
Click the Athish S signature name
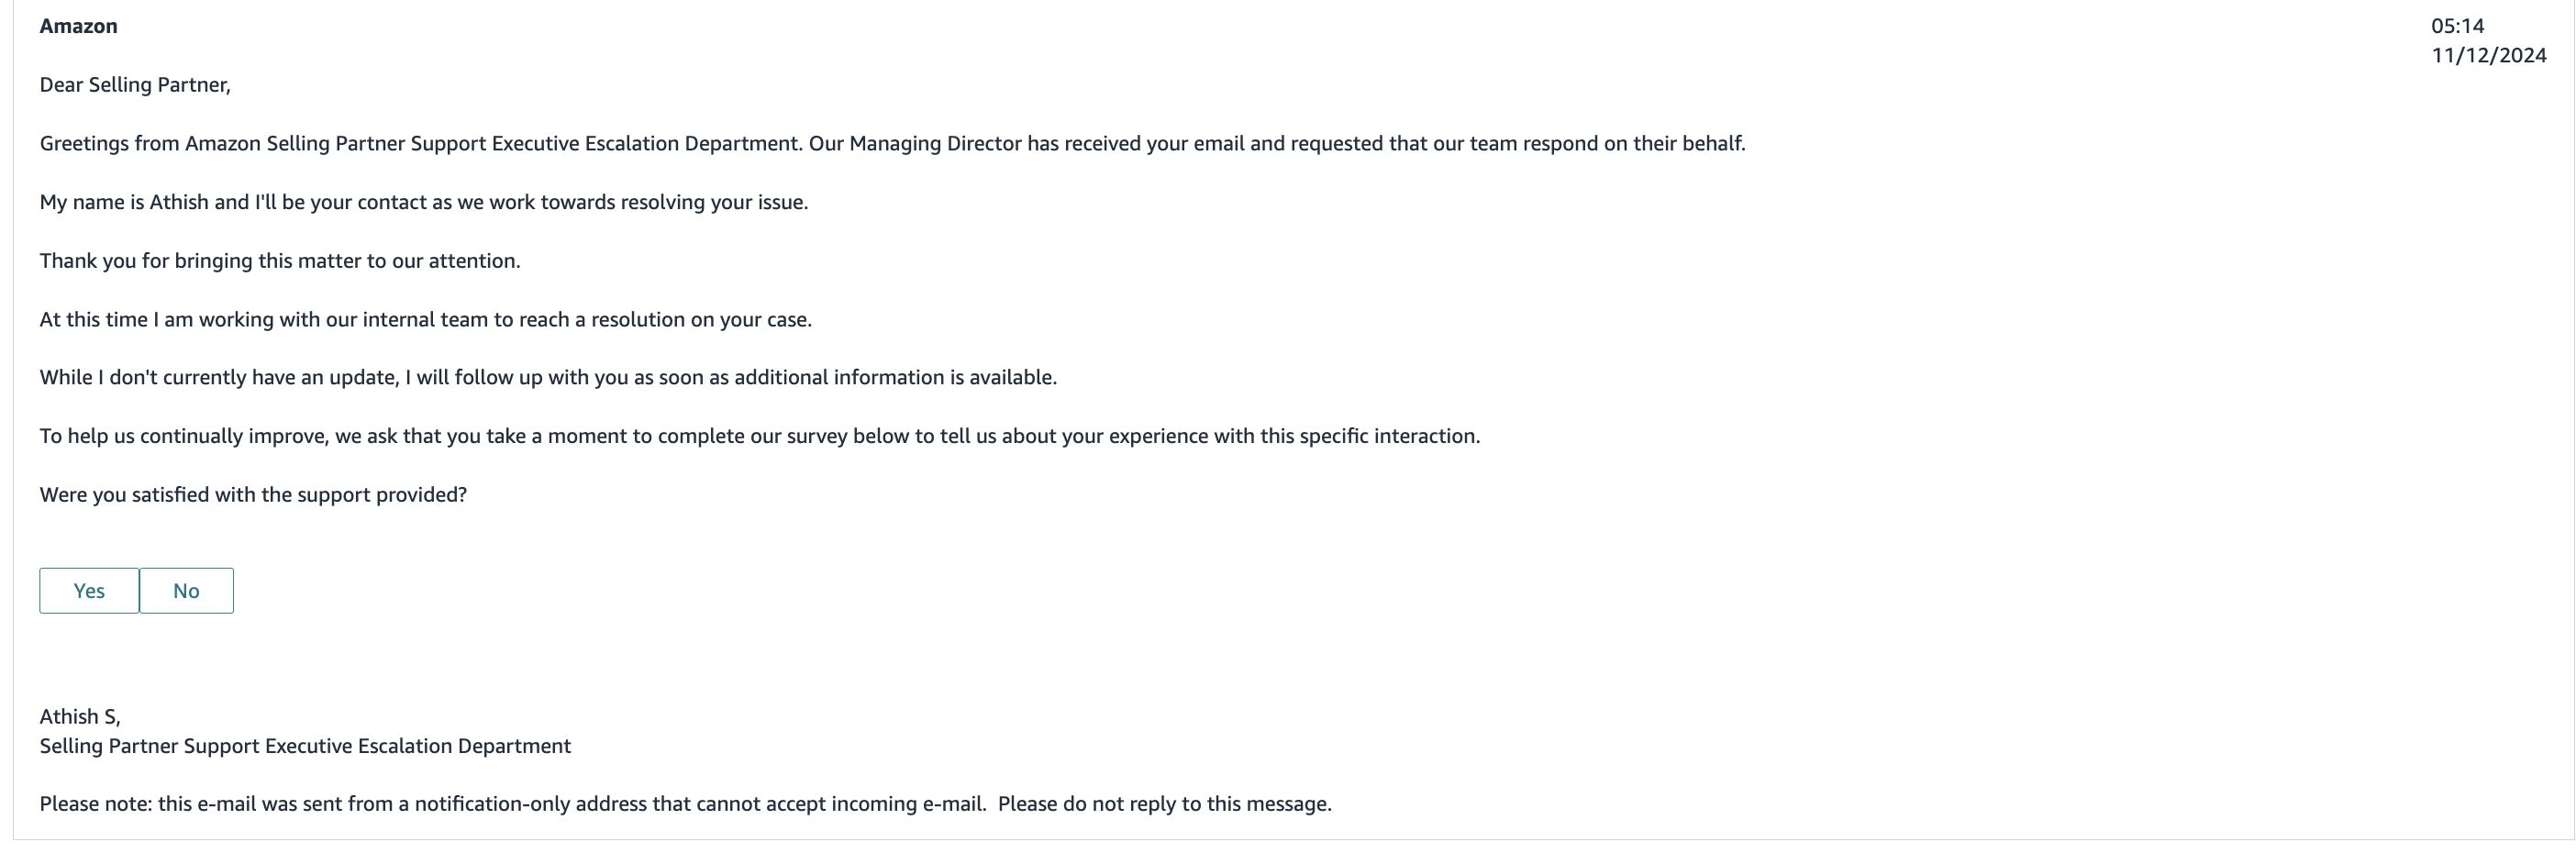coord(80,717)
